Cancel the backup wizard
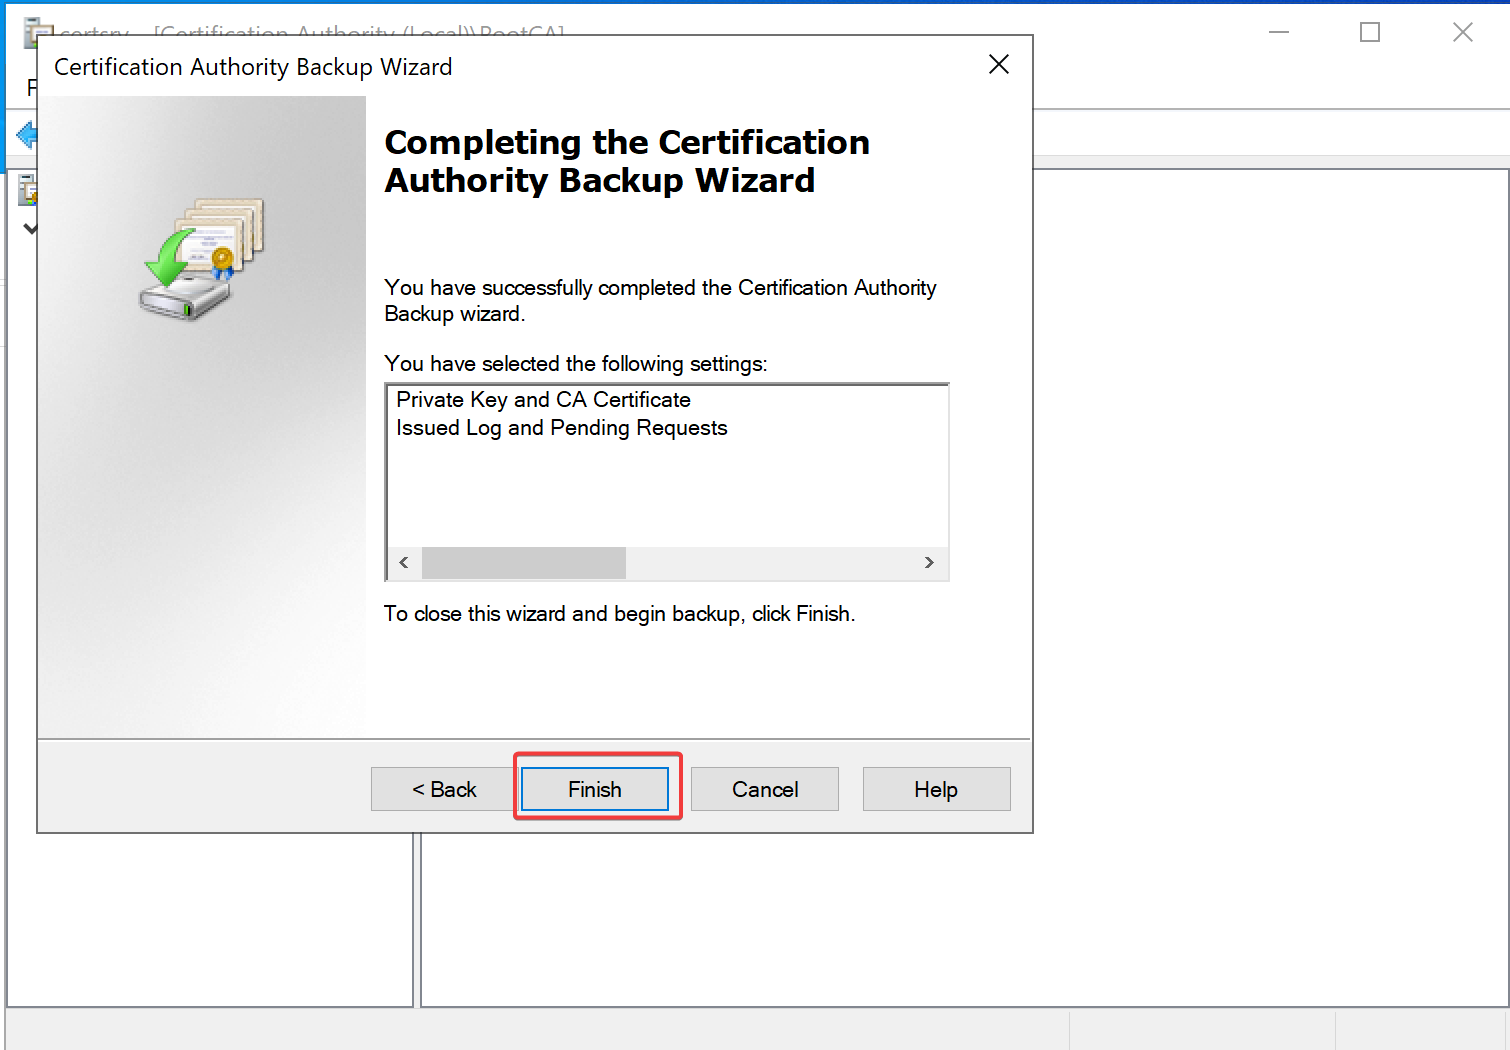This screenshot has width=1510, height=1050. (764, 789)
